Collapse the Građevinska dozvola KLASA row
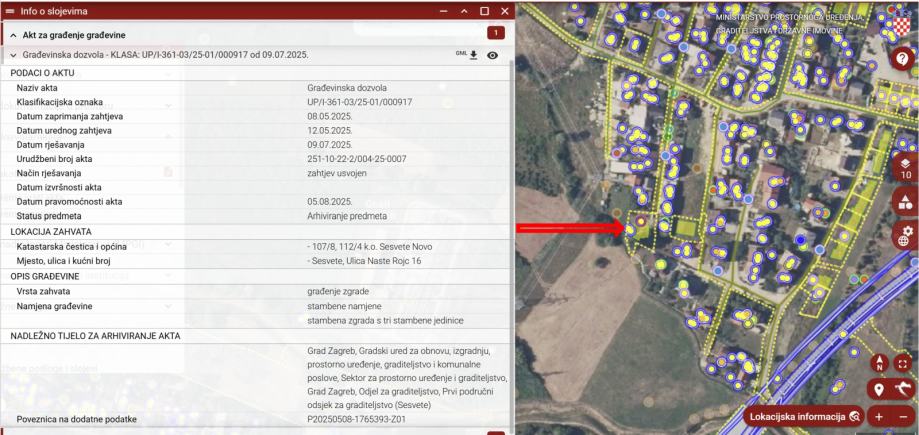 tap(13, 55)
